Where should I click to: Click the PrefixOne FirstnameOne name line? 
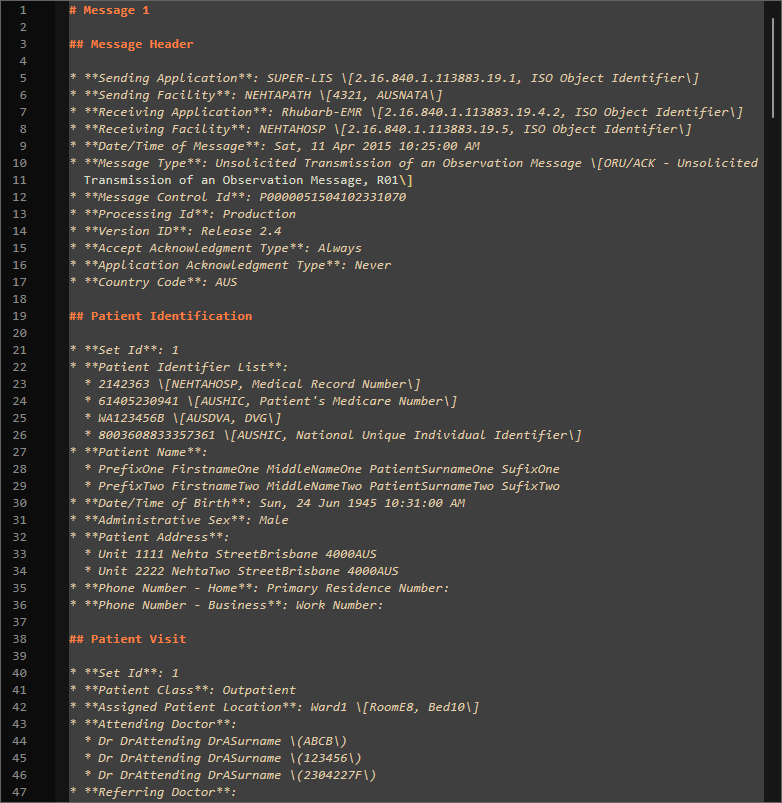[322, 469]
